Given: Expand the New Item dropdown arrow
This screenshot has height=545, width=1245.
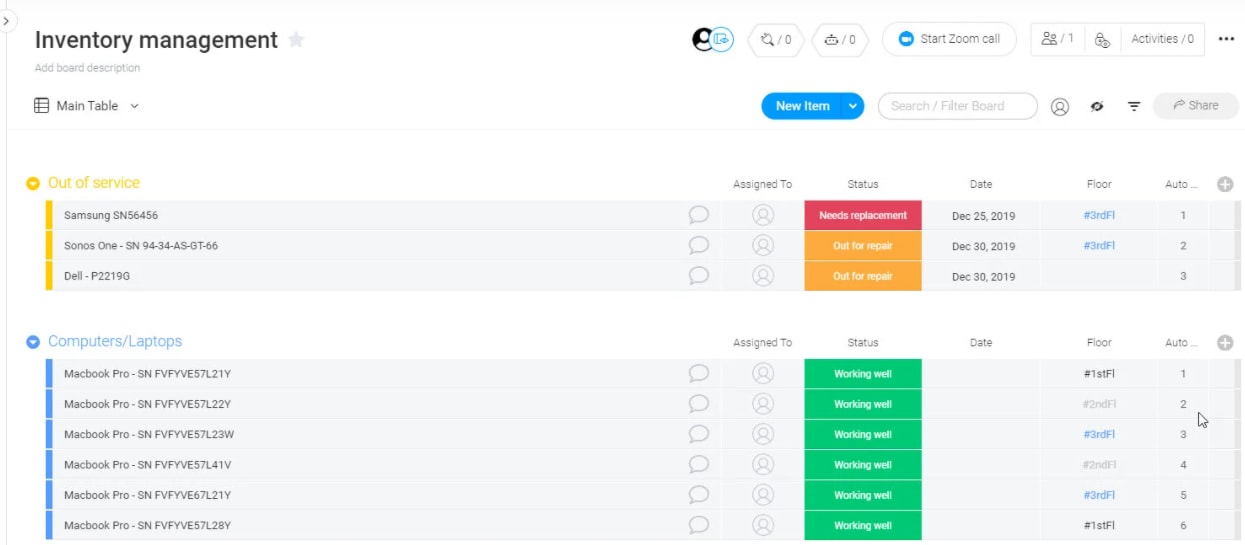Looking at the screenshot, I should point(853,106).
